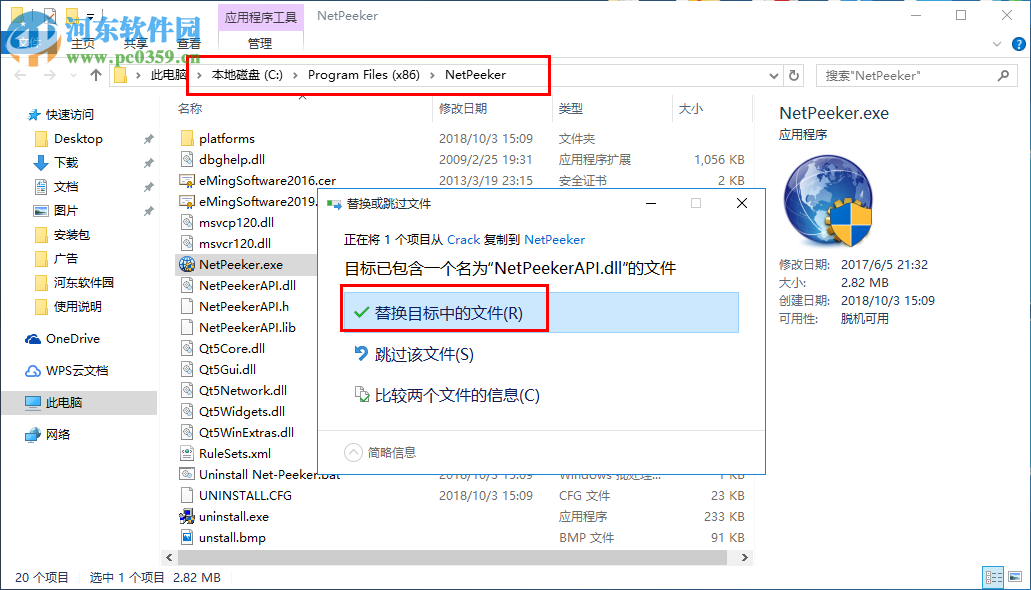Select the RuleSets.xml file

point(237,453)
